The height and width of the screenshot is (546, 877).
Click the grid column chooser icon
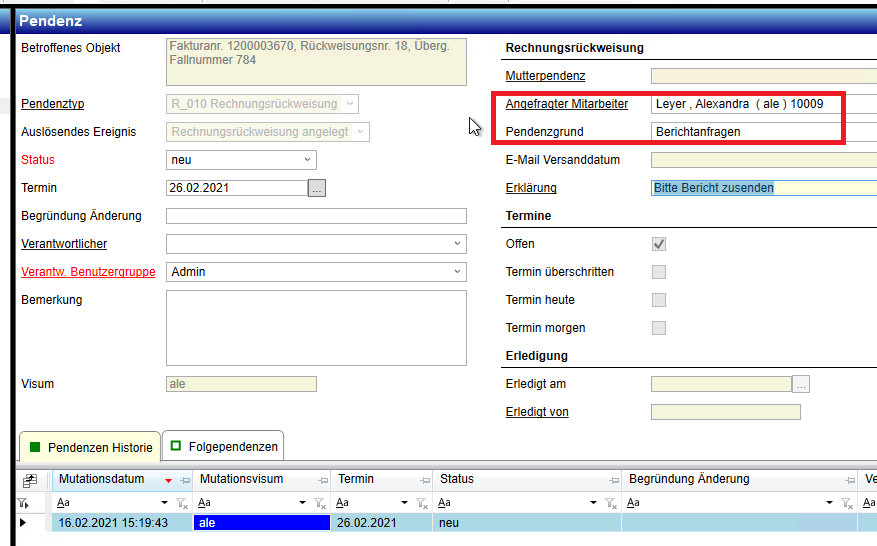pyautogui.click(x=29, y=480)
